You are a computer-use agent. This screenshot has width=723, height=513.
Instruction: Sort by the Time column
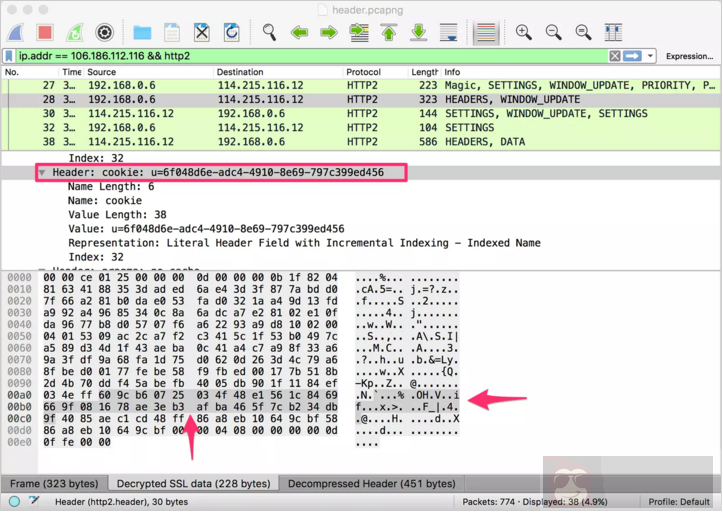pyautogui.click(x=71, y=72)
